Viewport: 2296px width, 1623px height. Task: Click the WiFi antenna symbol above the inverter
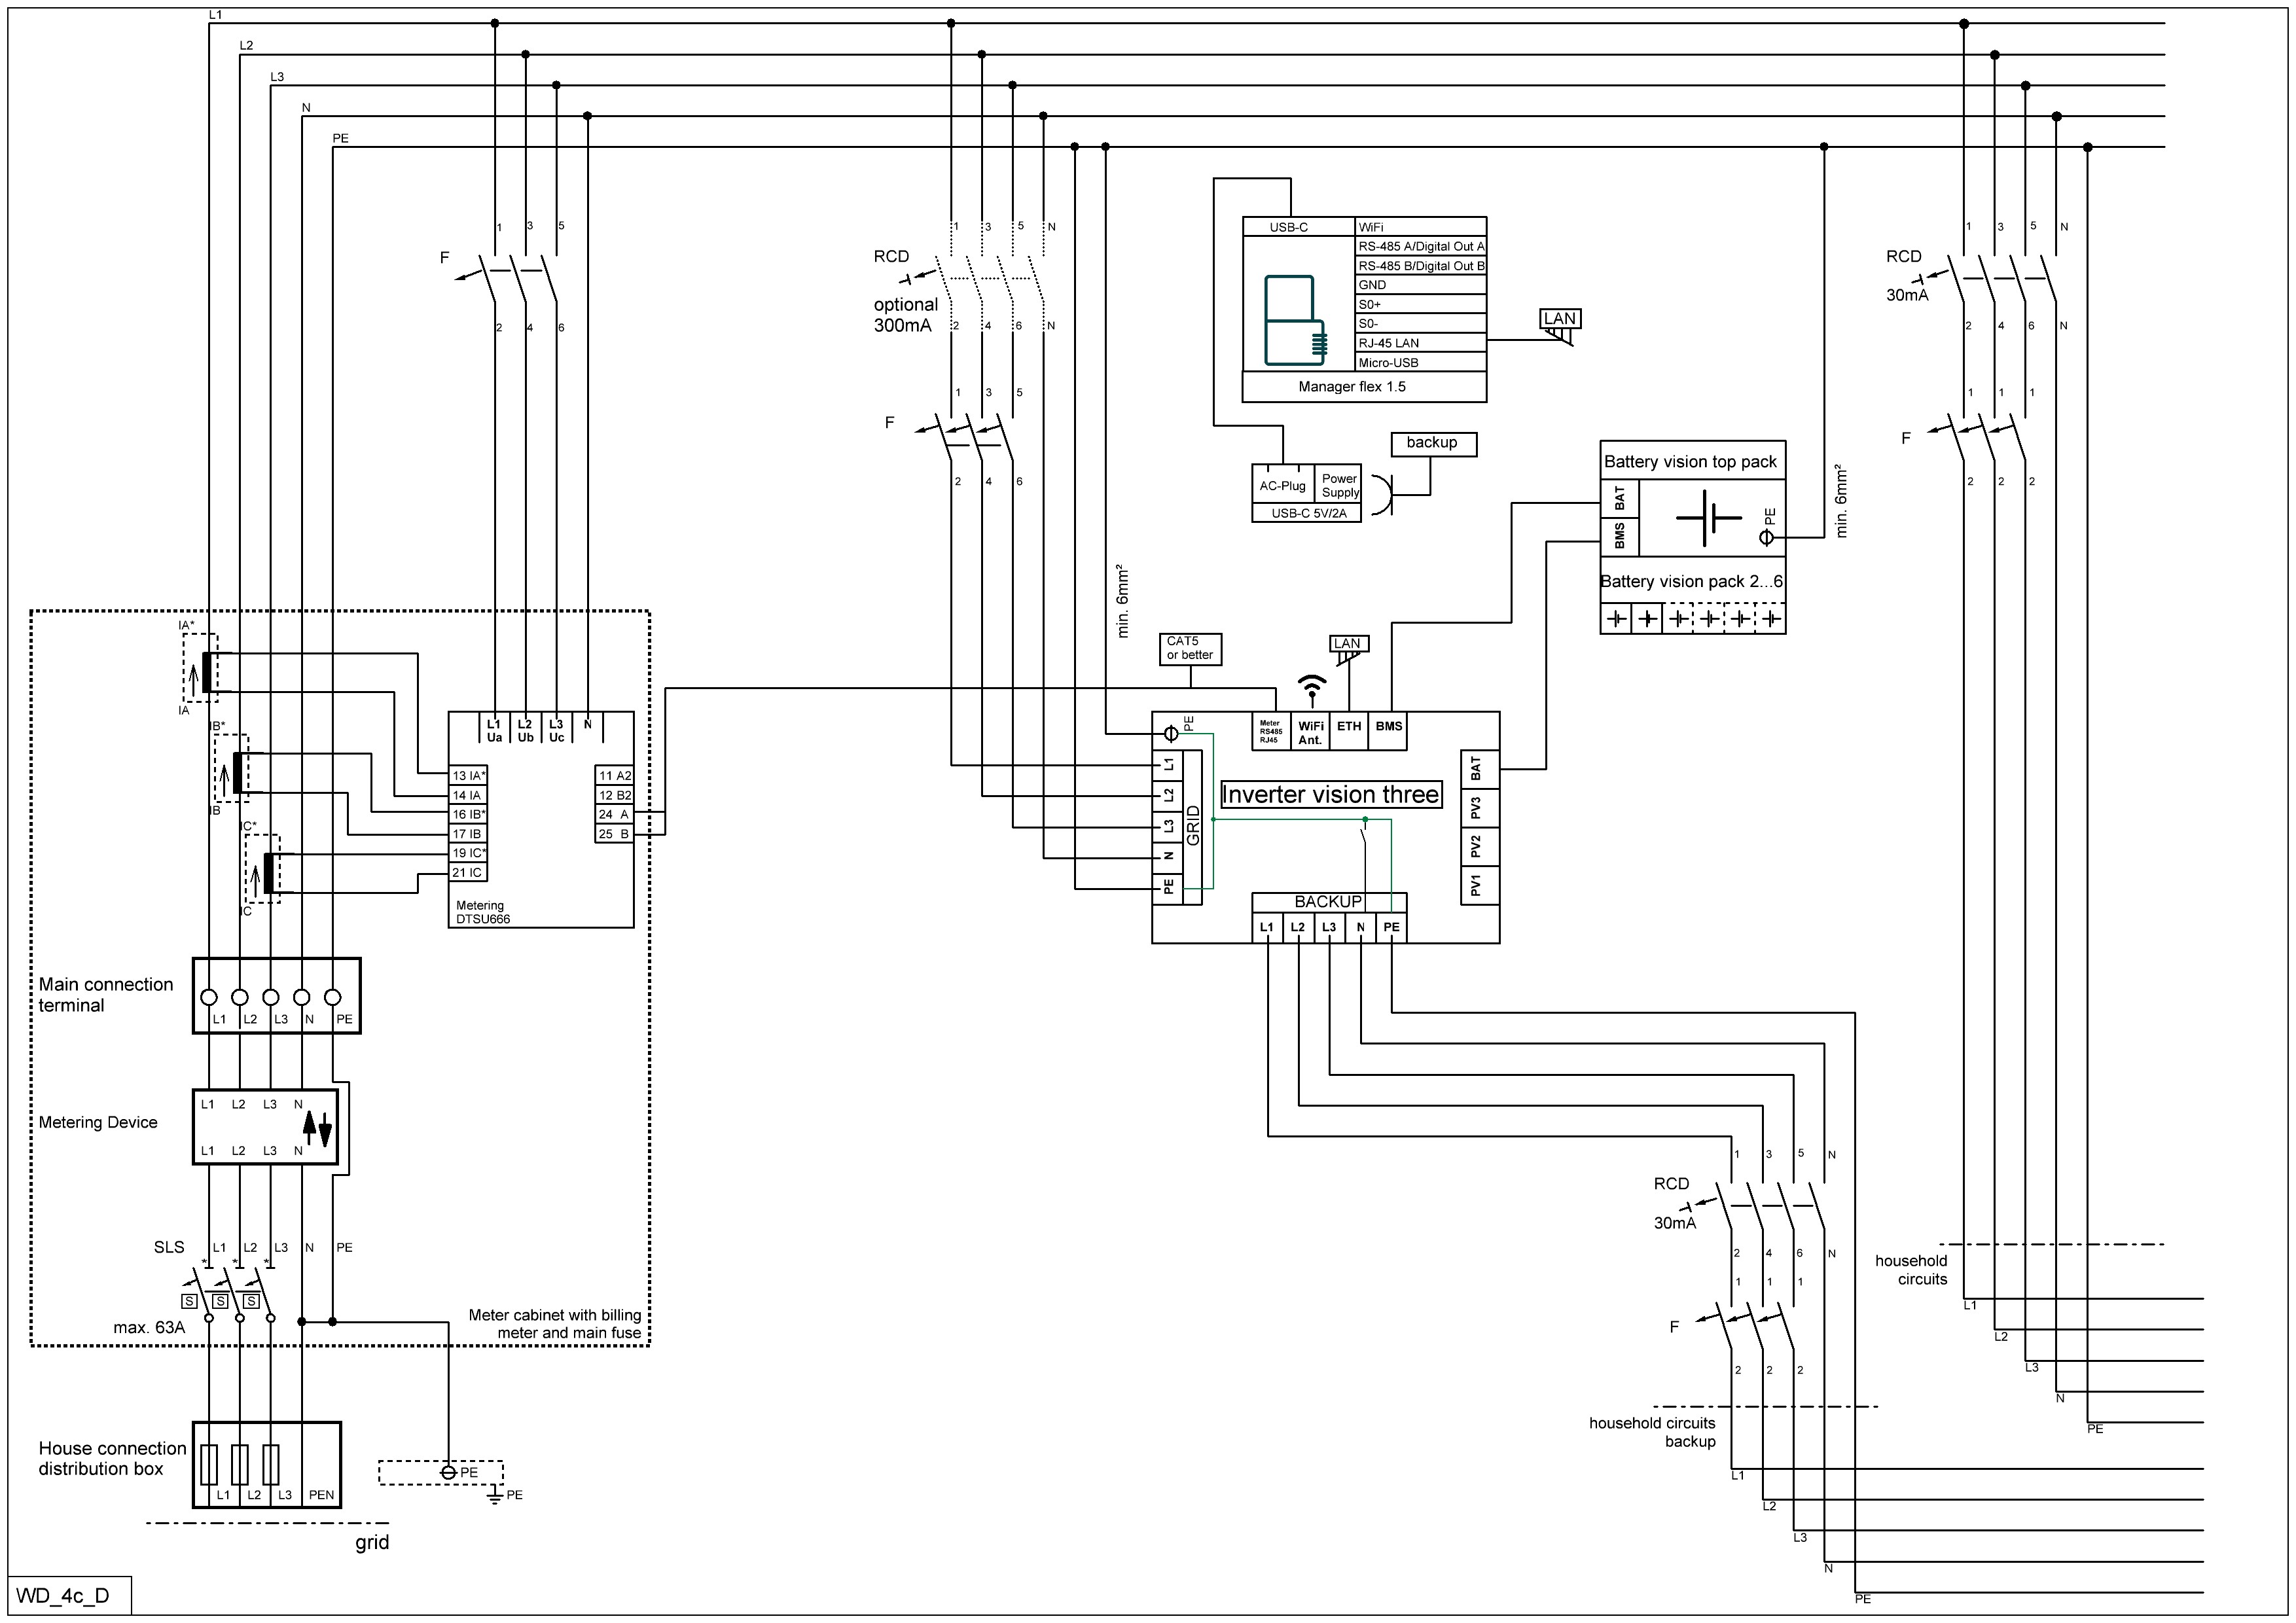tap(1312, 686)
